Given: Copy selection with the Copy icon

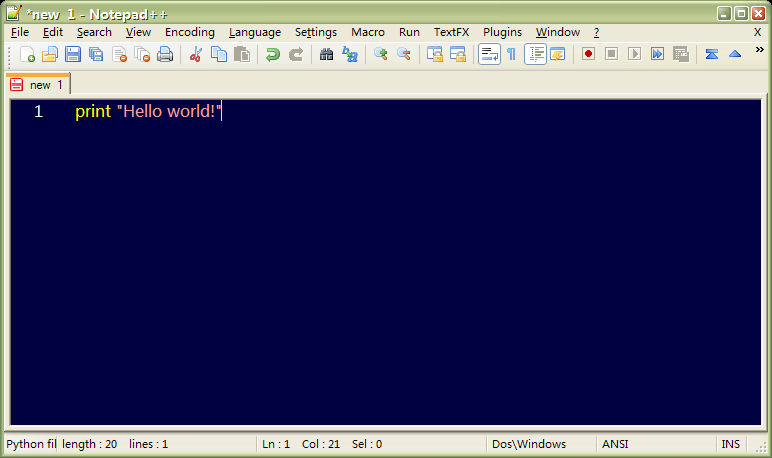Looking at the screenshot, I should click(219, 54).
